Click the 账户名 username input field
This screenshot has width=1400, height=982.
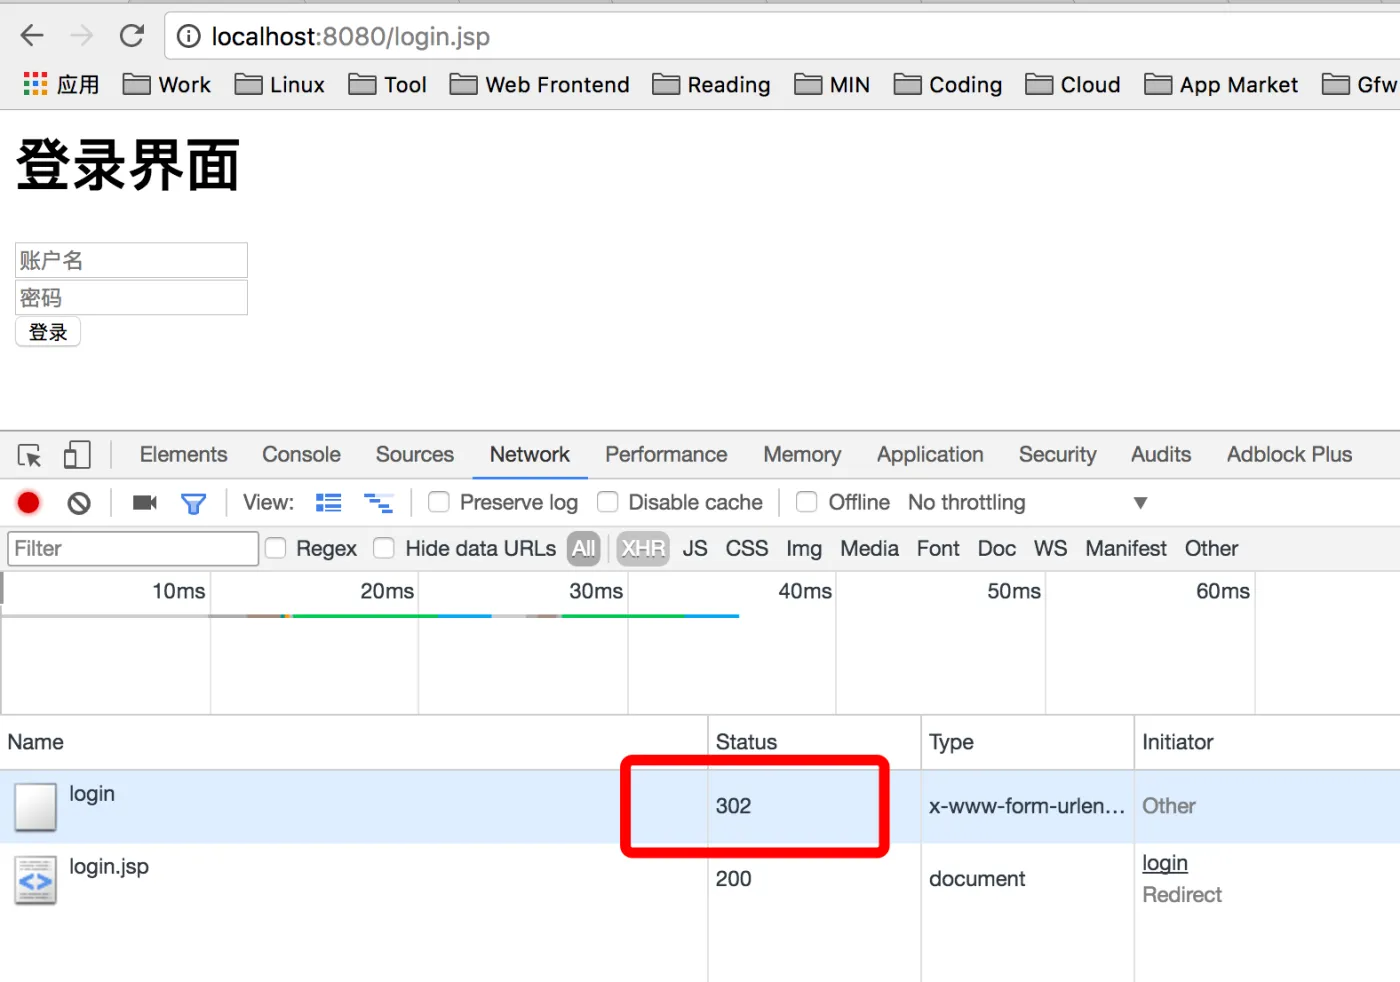point(131,261)
